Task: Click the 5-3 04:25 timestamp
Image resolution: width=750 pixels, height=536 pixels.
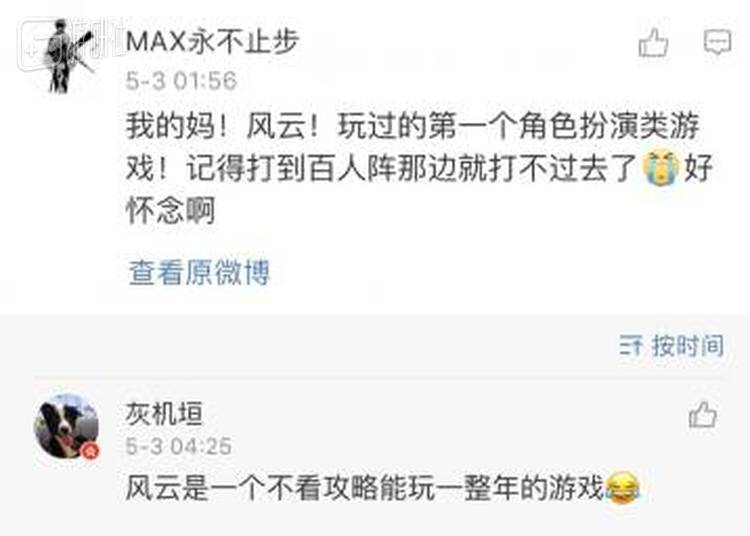Action: (x=179, y=446)
